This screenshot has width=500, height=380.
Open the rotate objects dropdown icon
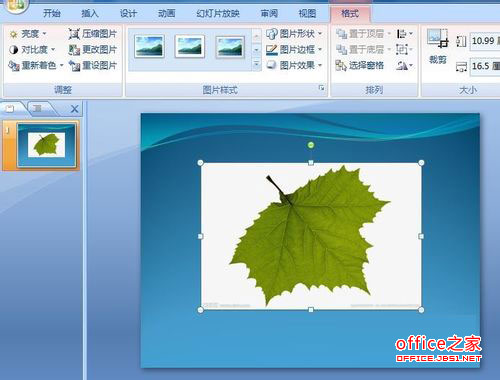[405, 65]
